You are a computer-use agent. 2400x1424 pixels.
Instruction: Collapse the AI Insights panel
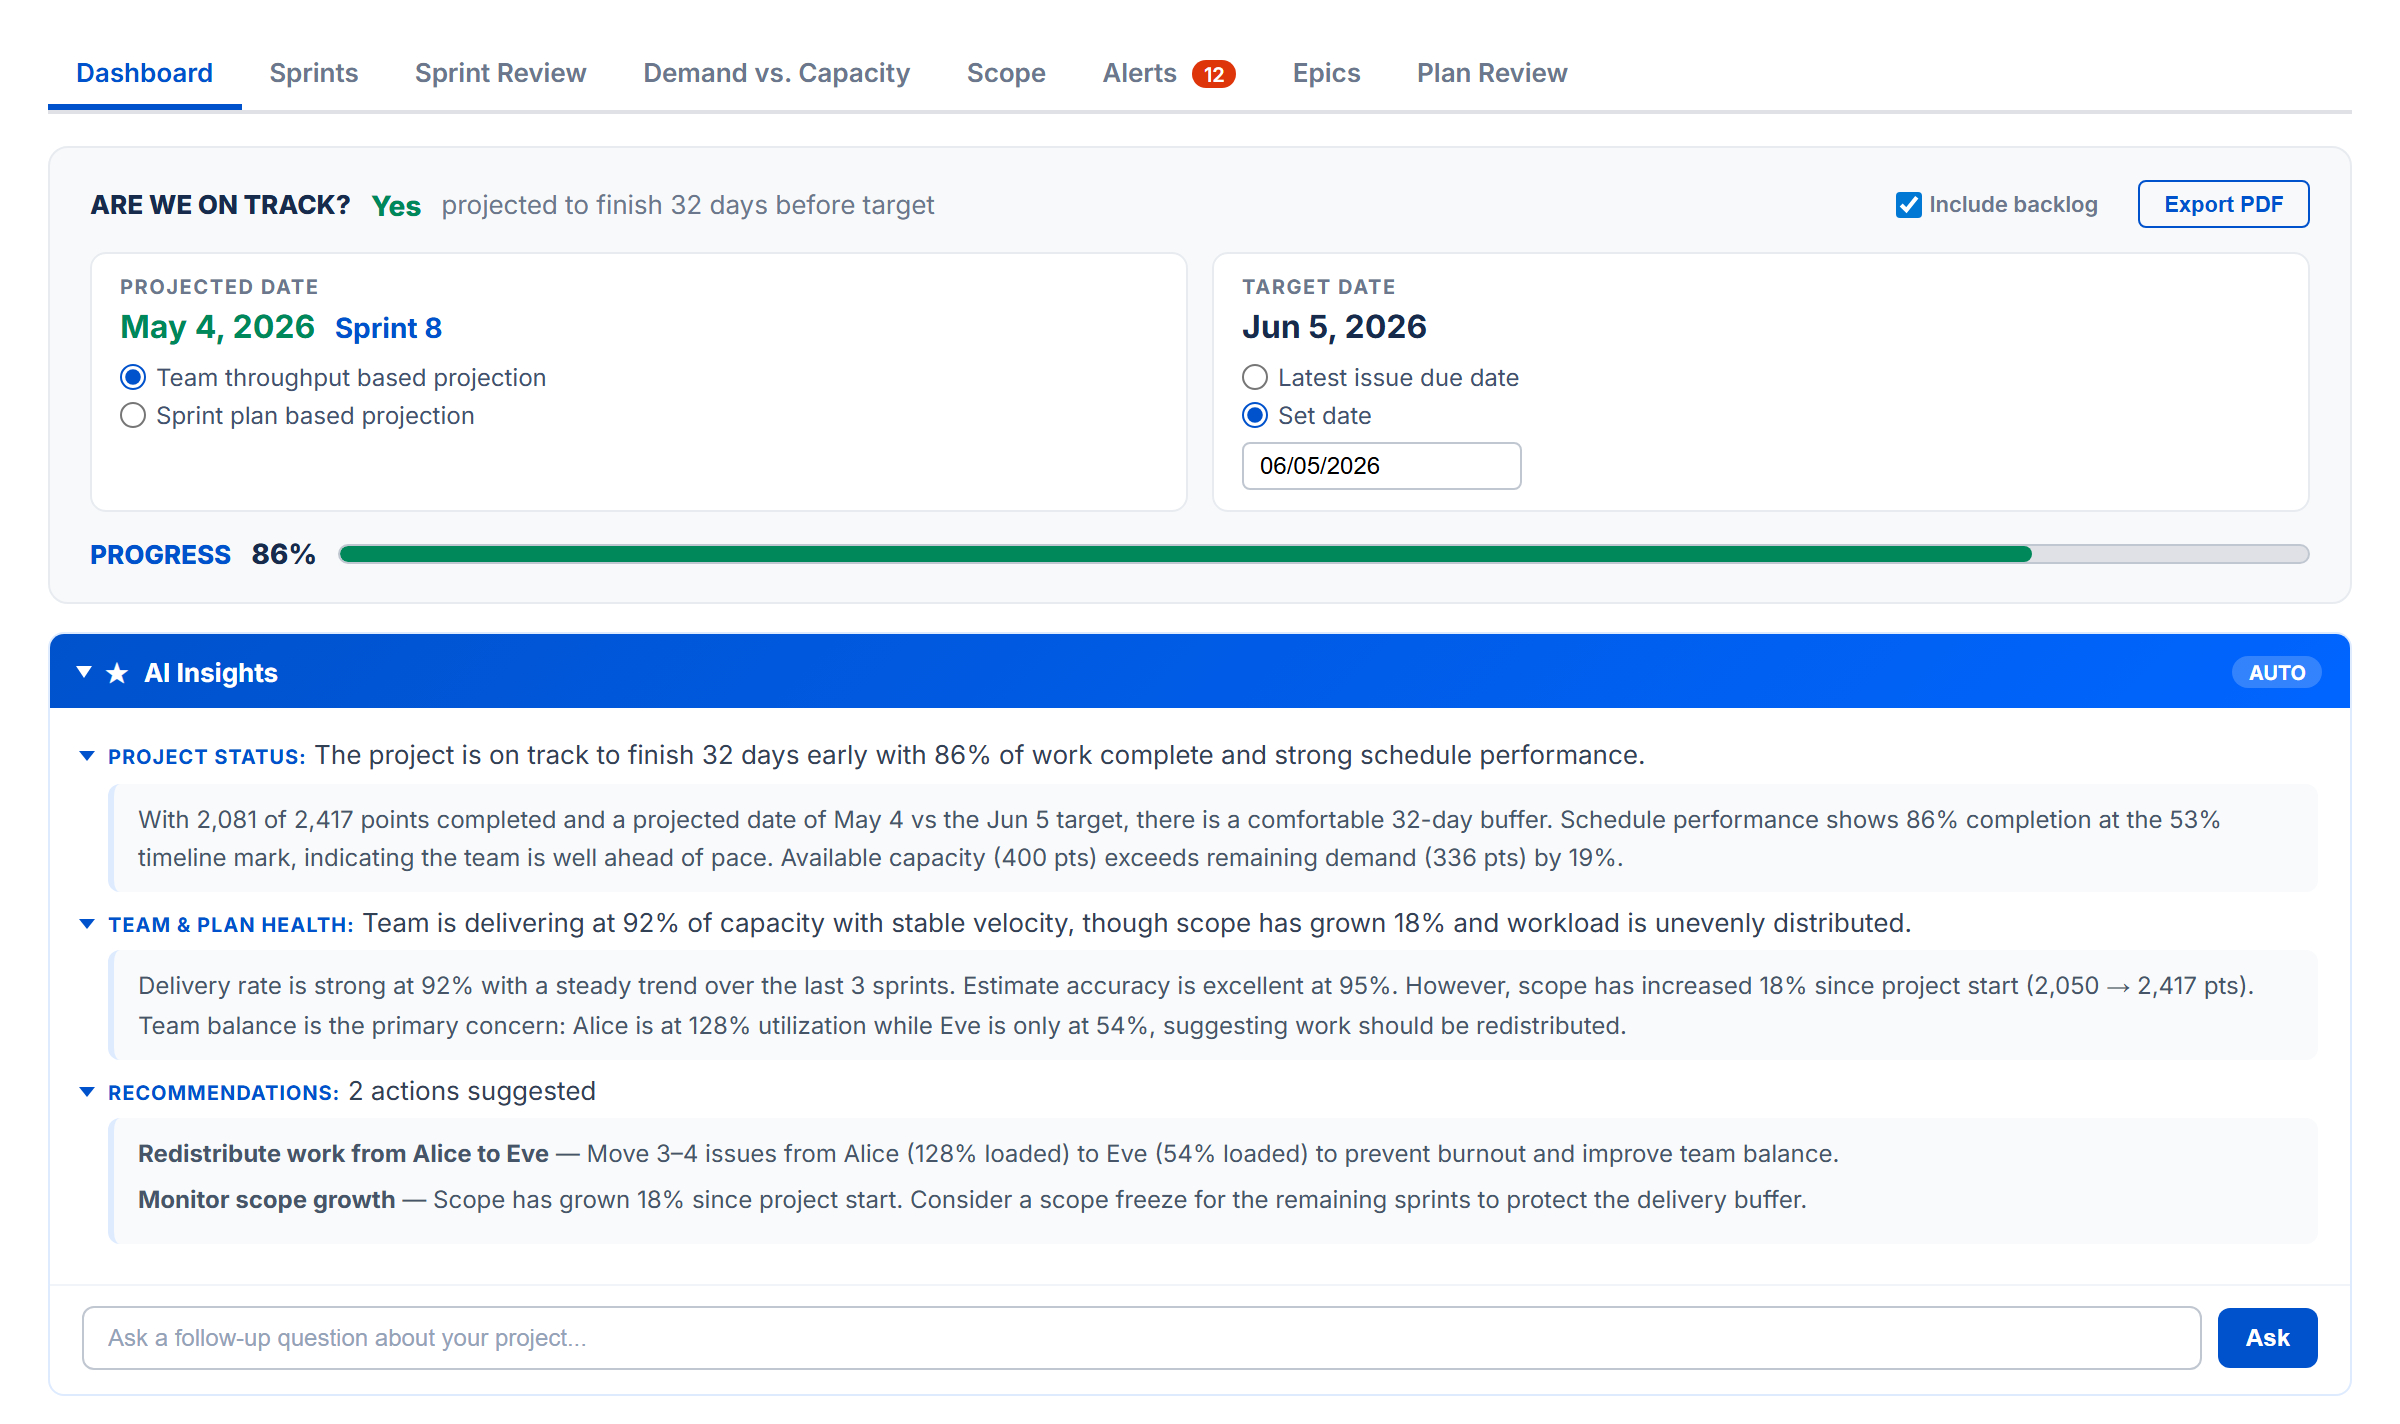(84, 671)
